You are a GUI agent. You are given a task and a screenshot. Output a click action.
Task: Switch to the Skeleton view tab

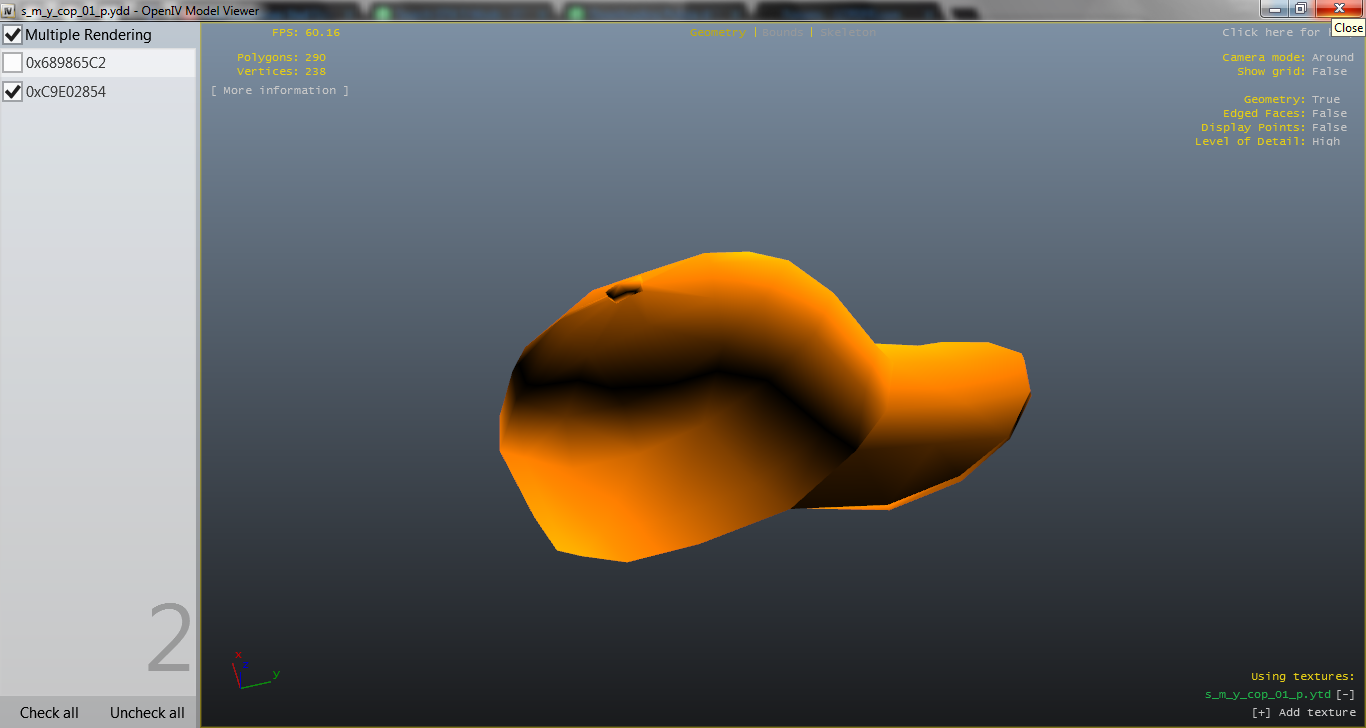click(x=848, y=33)
